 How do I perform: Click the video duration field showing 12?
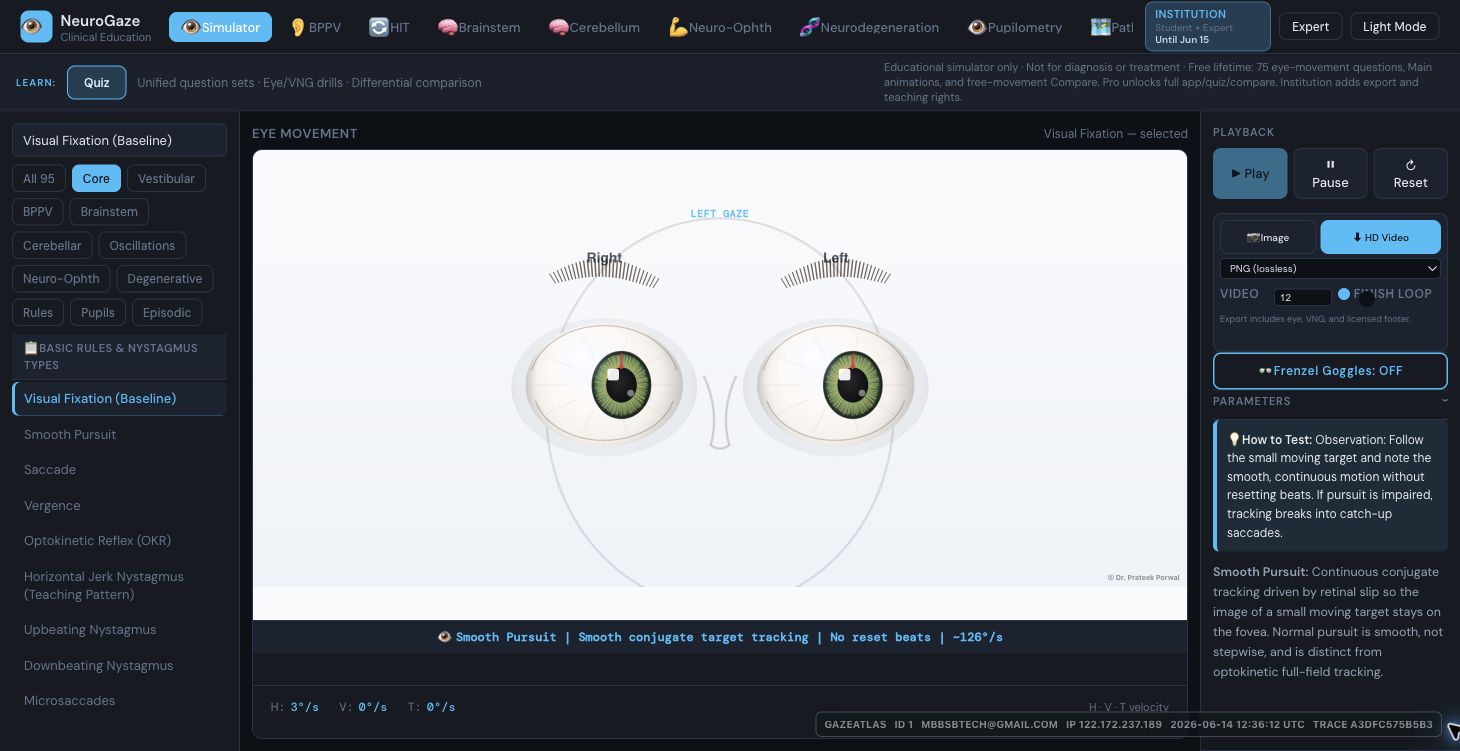pos(1302,297)
